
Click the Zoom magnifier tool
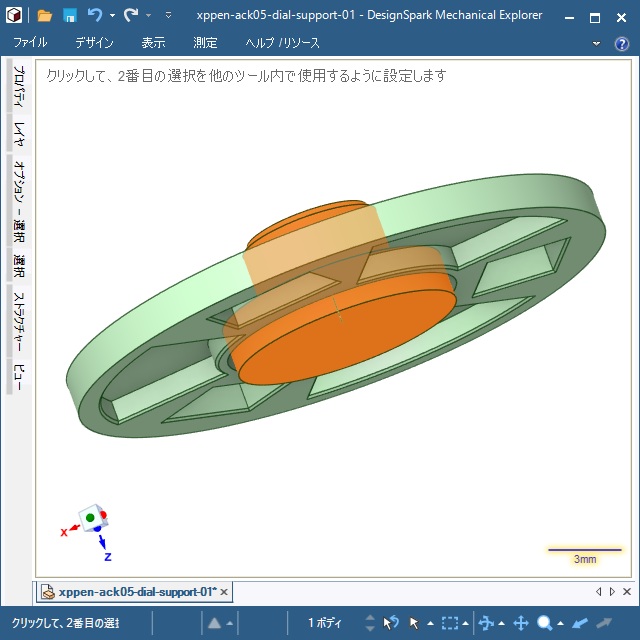point(545,623)
